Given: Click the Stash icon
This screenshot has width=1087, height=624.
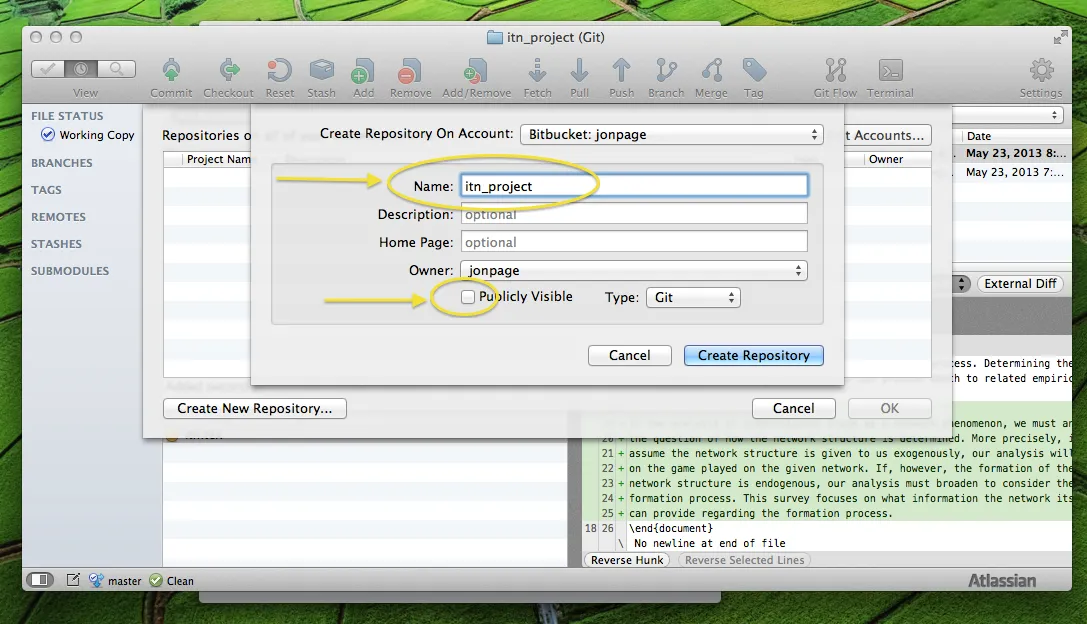Looking at the screenshot, I should (321, 75).
